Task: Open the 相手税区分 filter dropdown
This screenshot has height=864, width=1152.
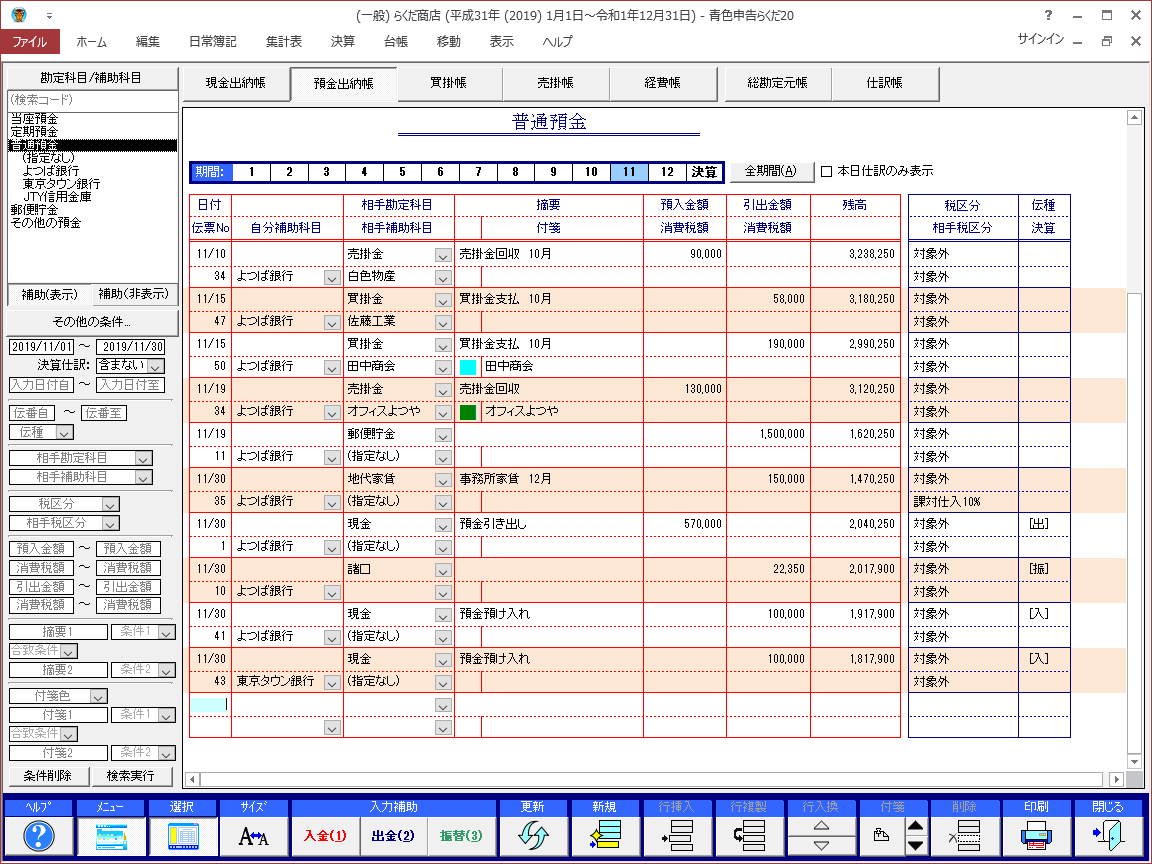Action: (x=110, y=523)
